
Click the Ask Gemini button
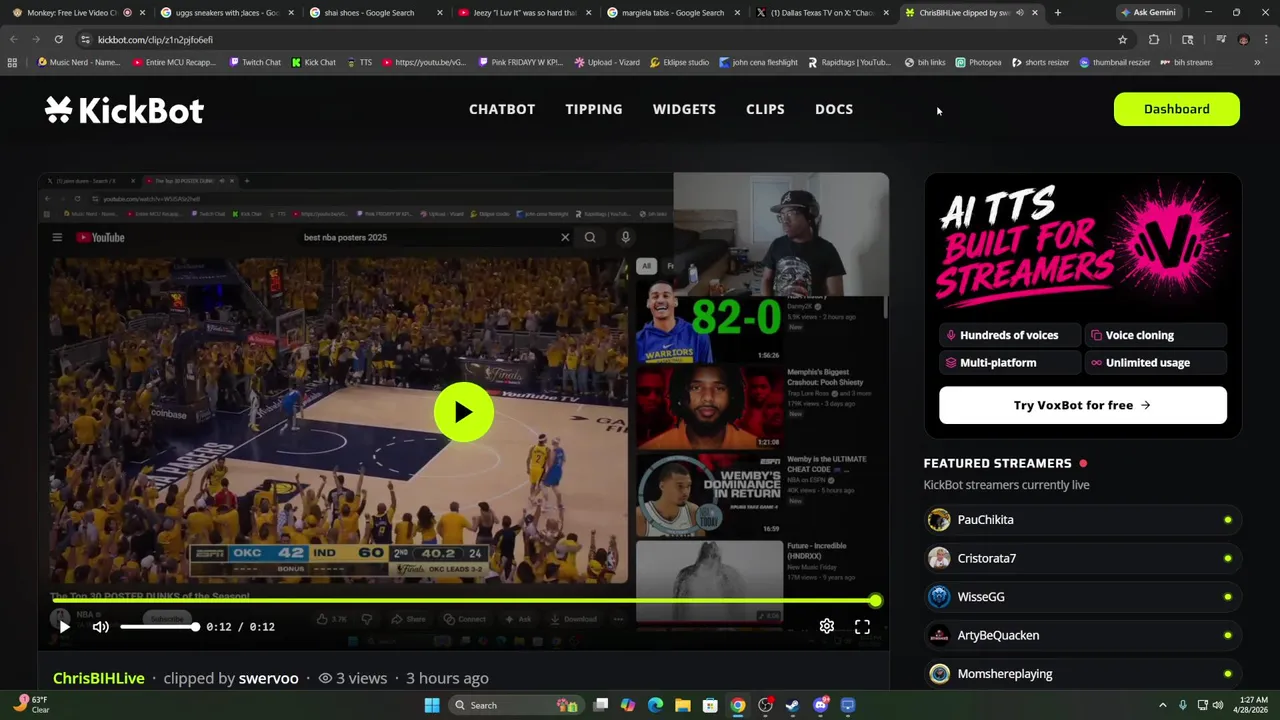1148,13
